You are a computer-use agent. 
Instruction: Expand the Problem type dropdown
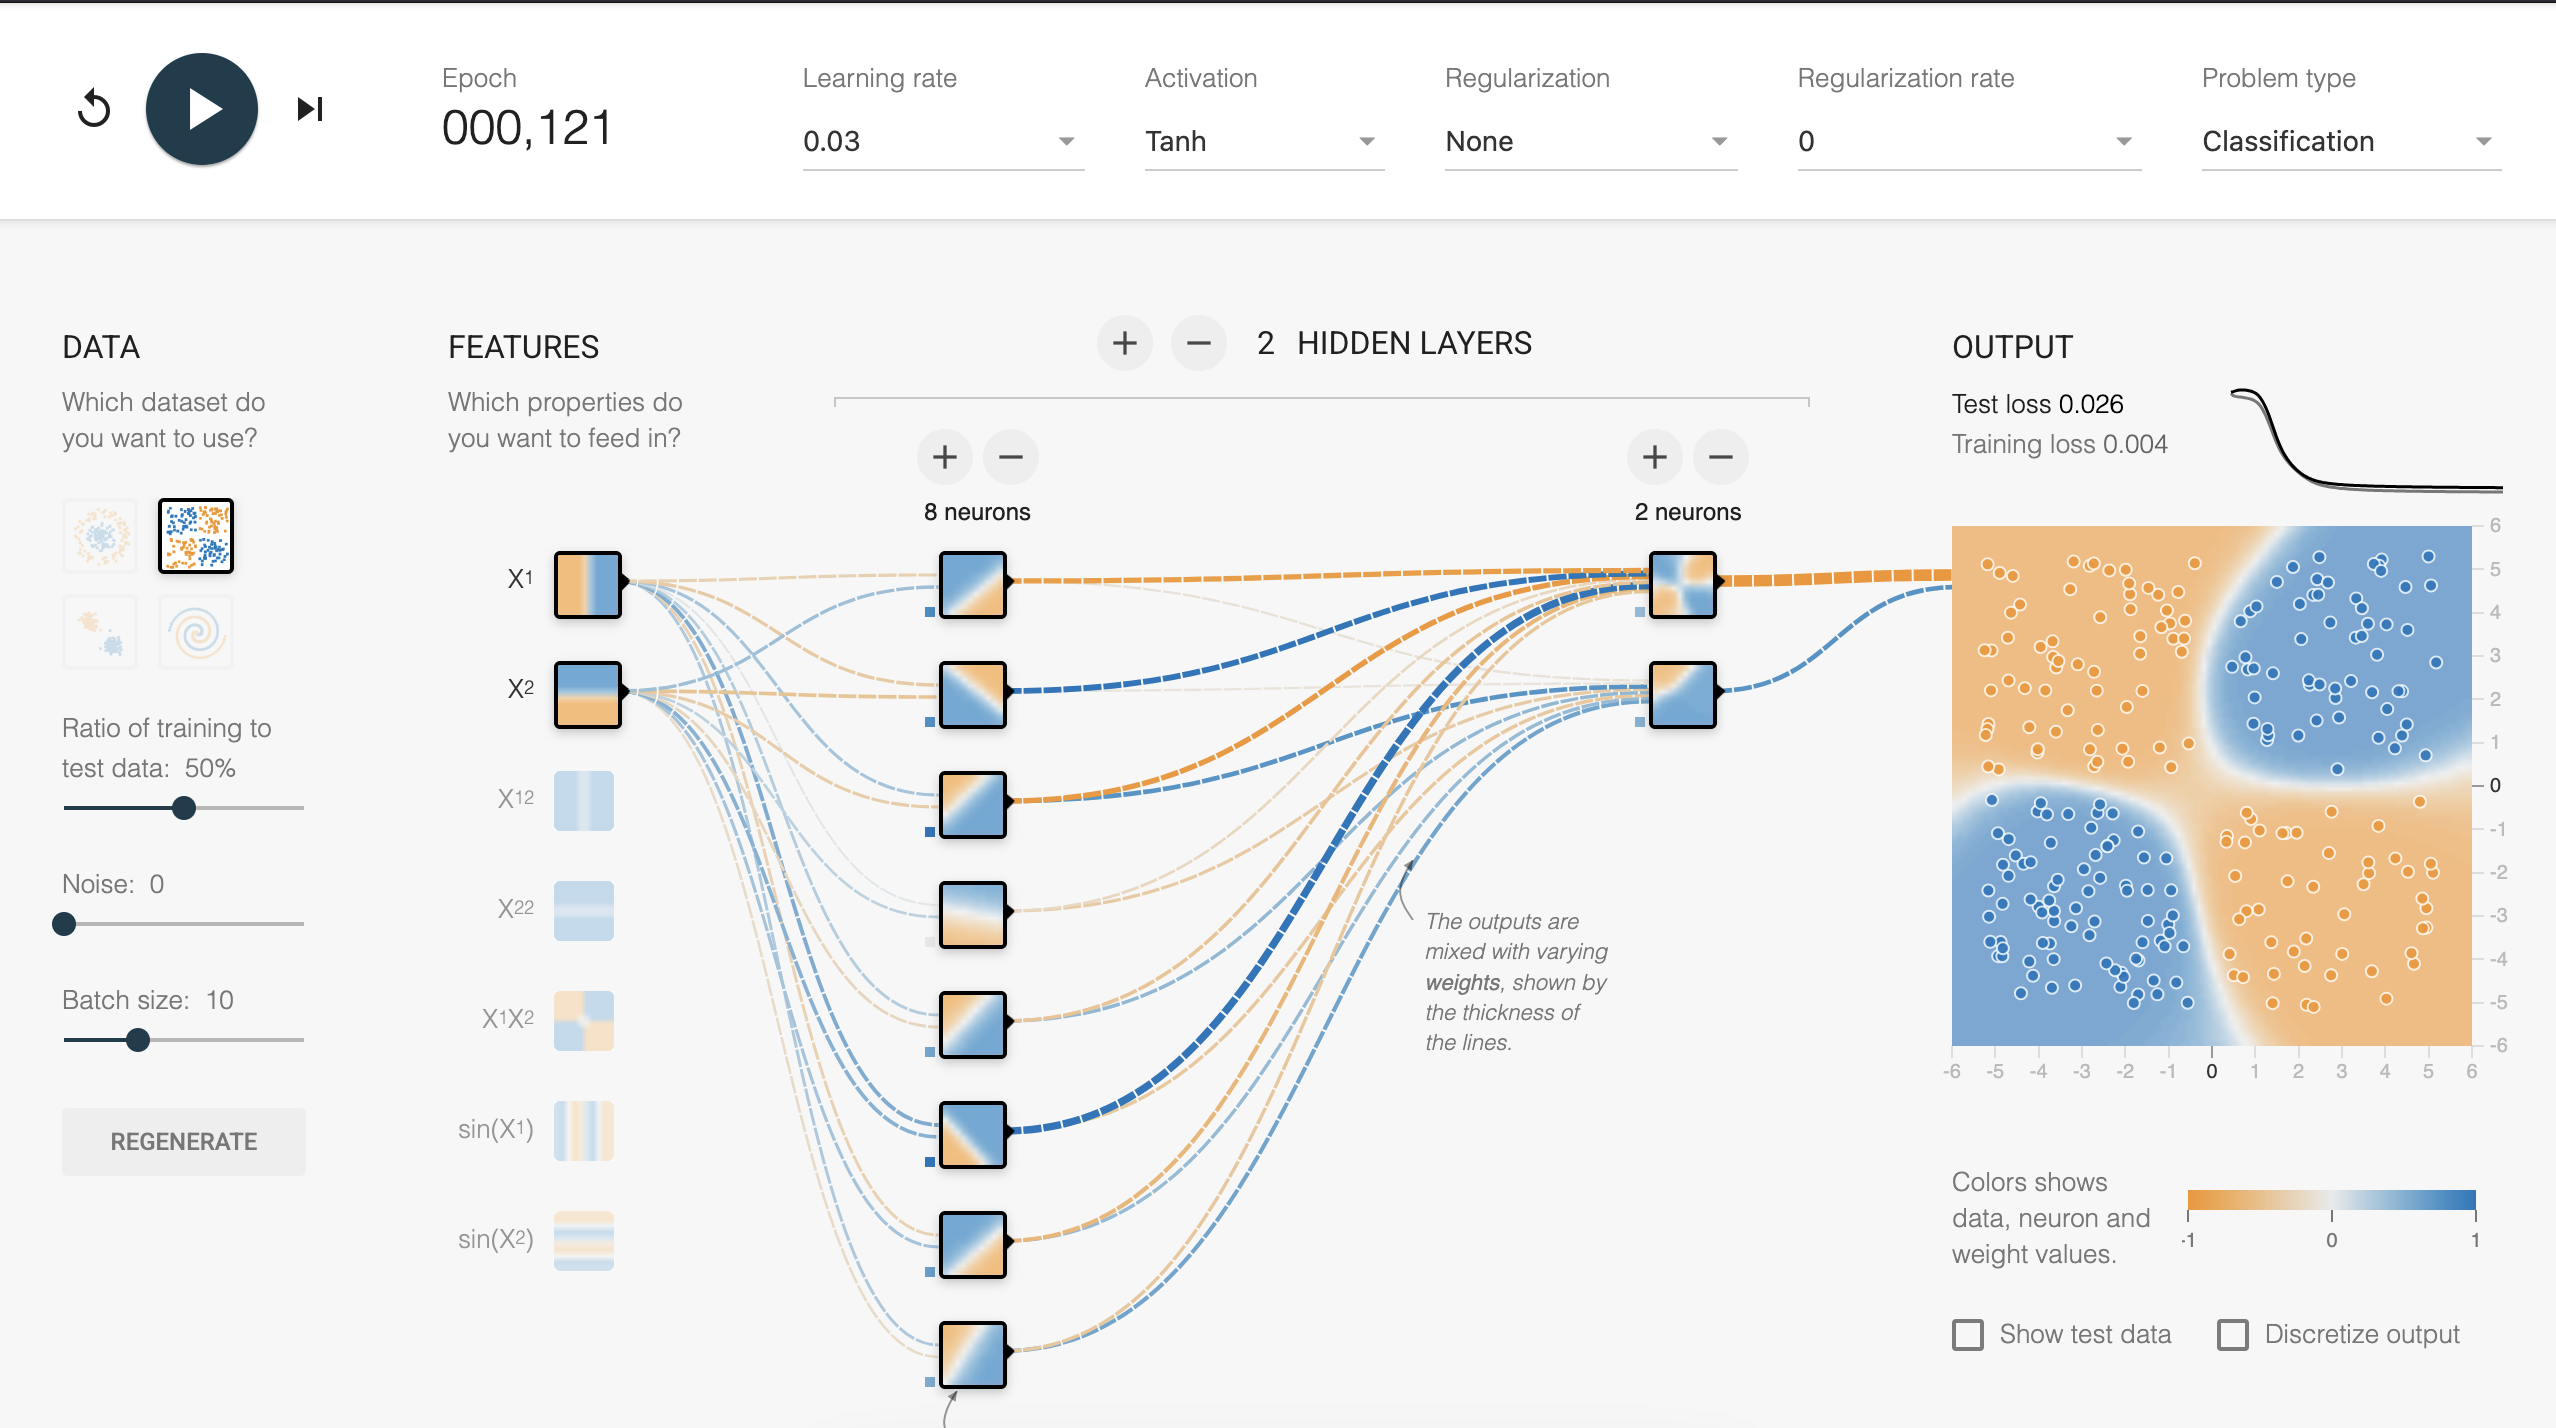tap(2350, 142)
